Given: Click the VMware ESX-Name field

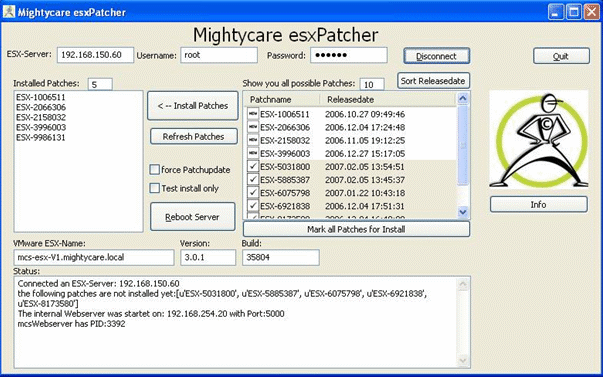Looking at the screenshot, I should point(94,257).
